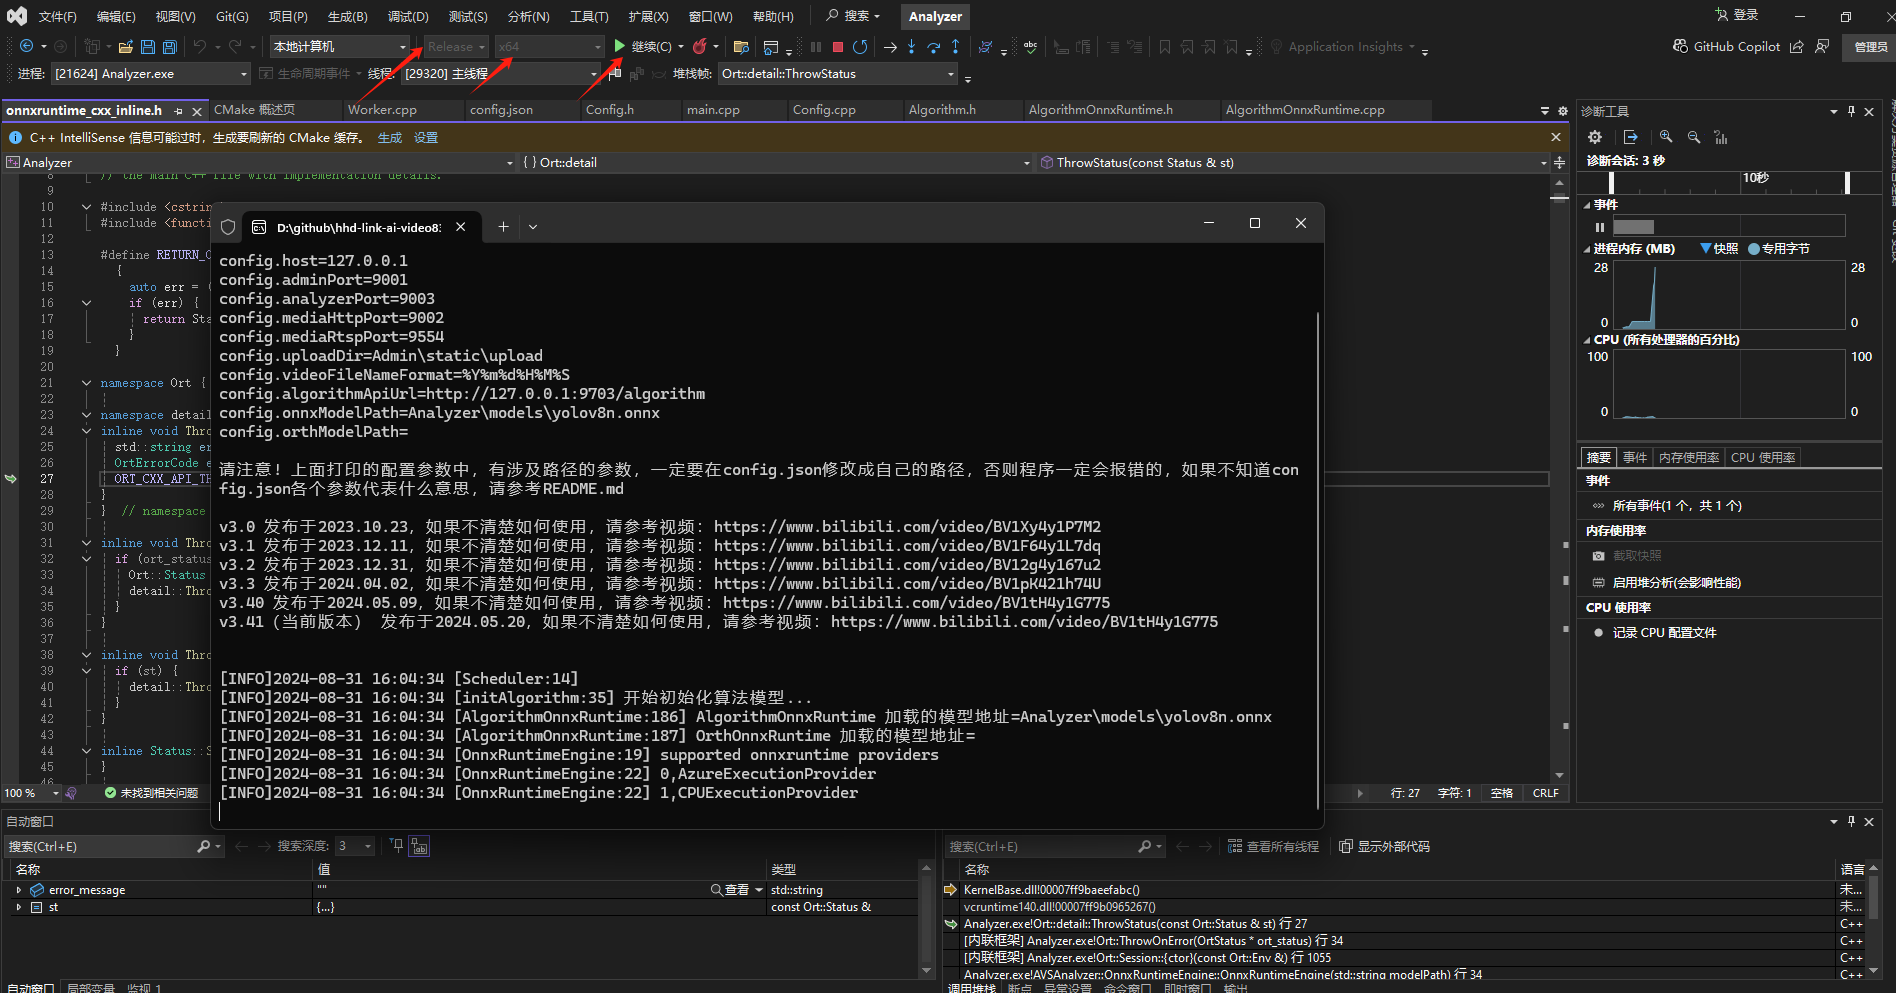The height and width of the screenshot is (993, 1896).
Task: Open the 调试(D) menu
Action: [x=406, y=16]
